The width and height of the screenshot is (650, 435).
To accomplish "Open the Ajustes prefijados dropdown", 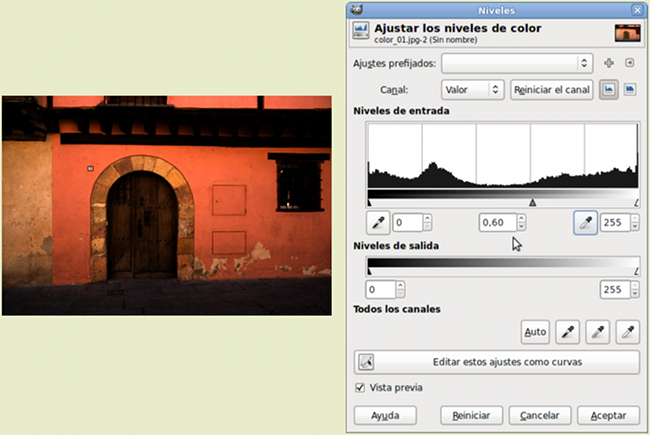I will click(517, 63).
